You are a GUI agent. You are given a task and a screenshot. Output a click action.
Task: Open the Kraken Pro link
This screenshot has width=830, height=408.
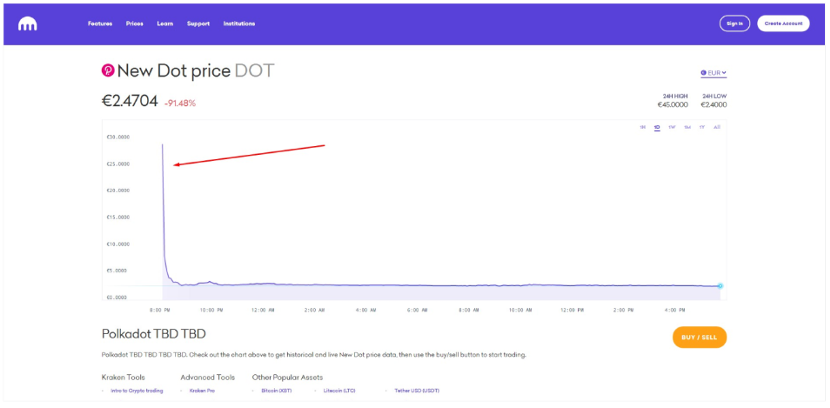click(x=202, y=391)
